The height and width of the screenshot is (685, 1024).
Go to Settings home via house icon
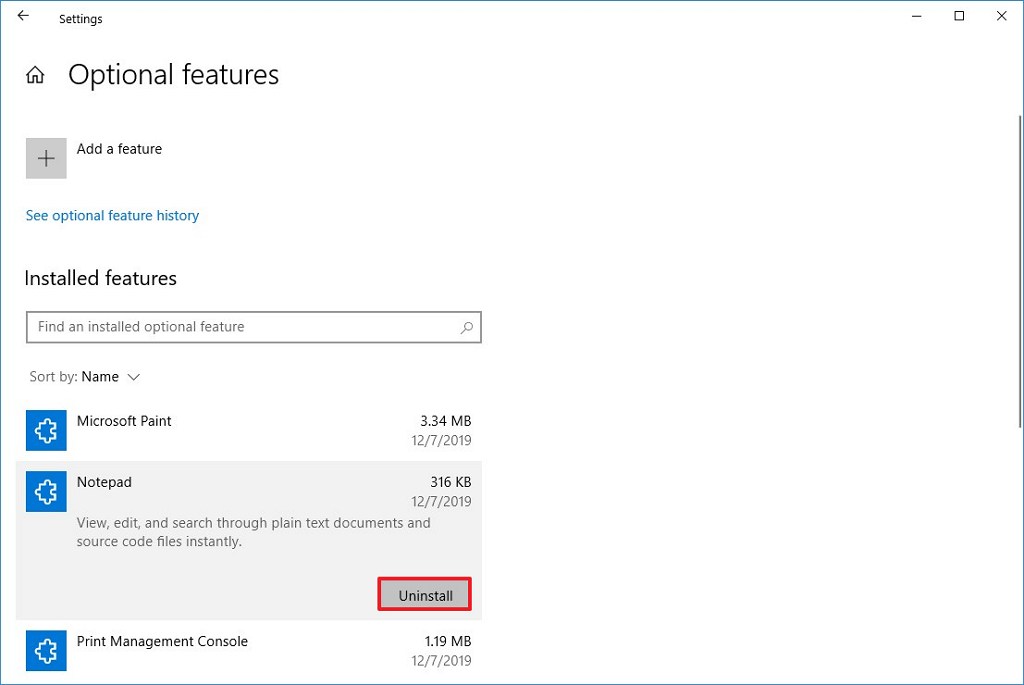(x=35, y=76)
